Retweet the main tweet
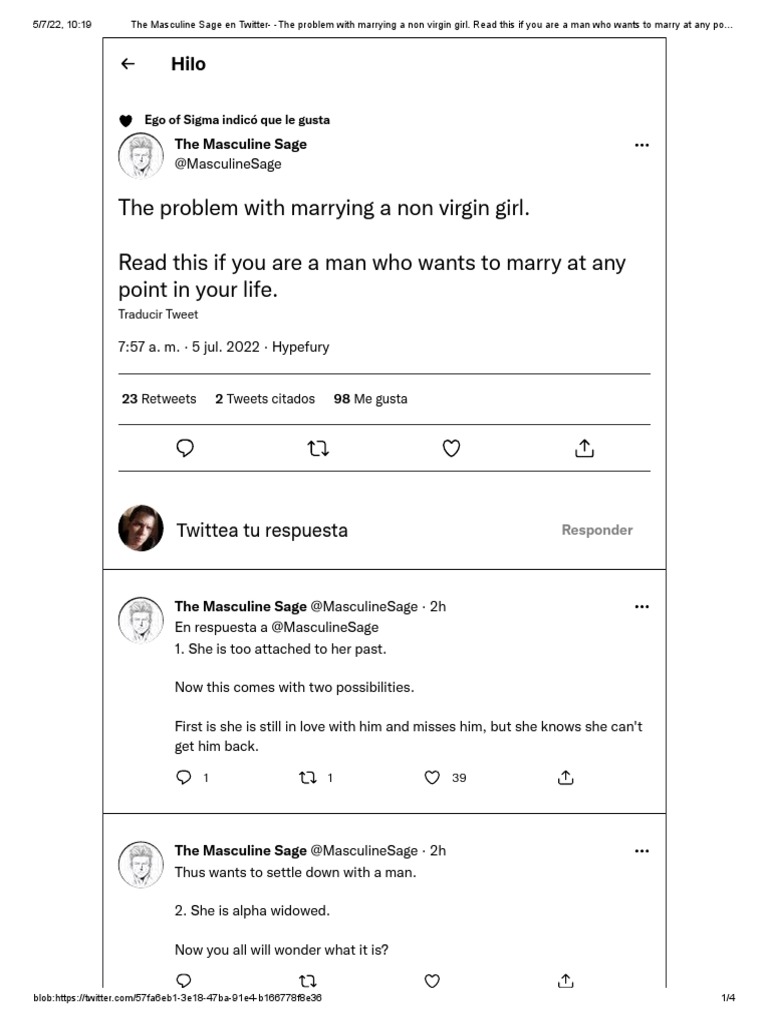The width and height of the screenshot is (768, 1024). point(318,449)
